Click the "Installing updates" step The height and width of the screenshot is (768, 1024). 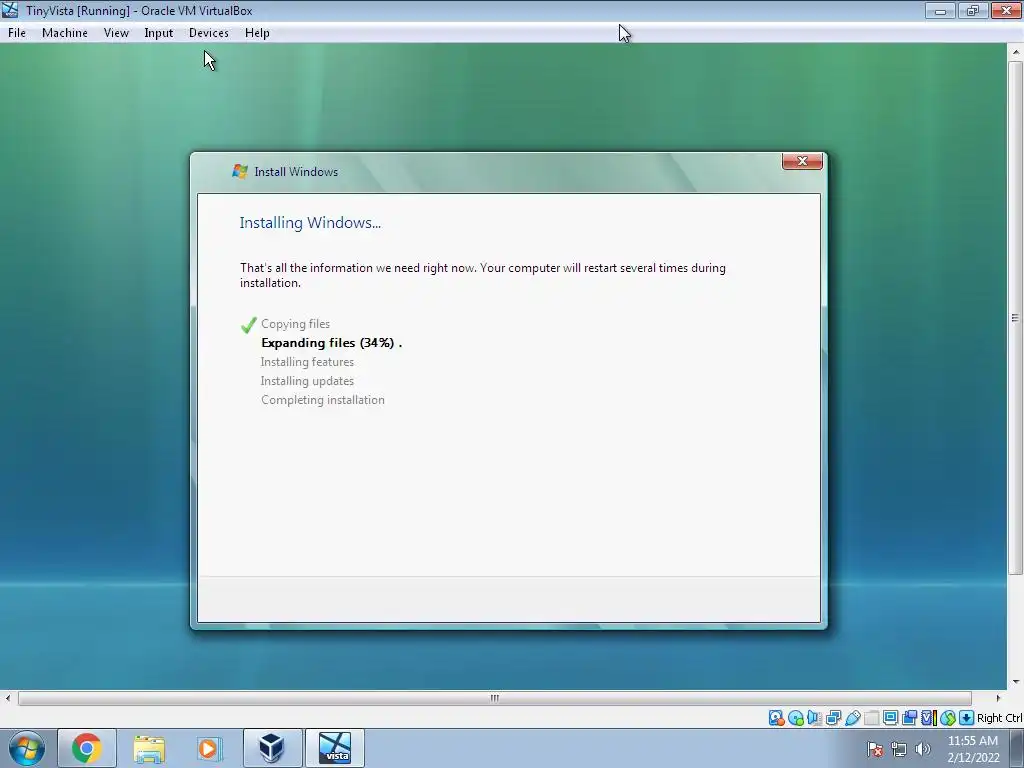(307, 381)
